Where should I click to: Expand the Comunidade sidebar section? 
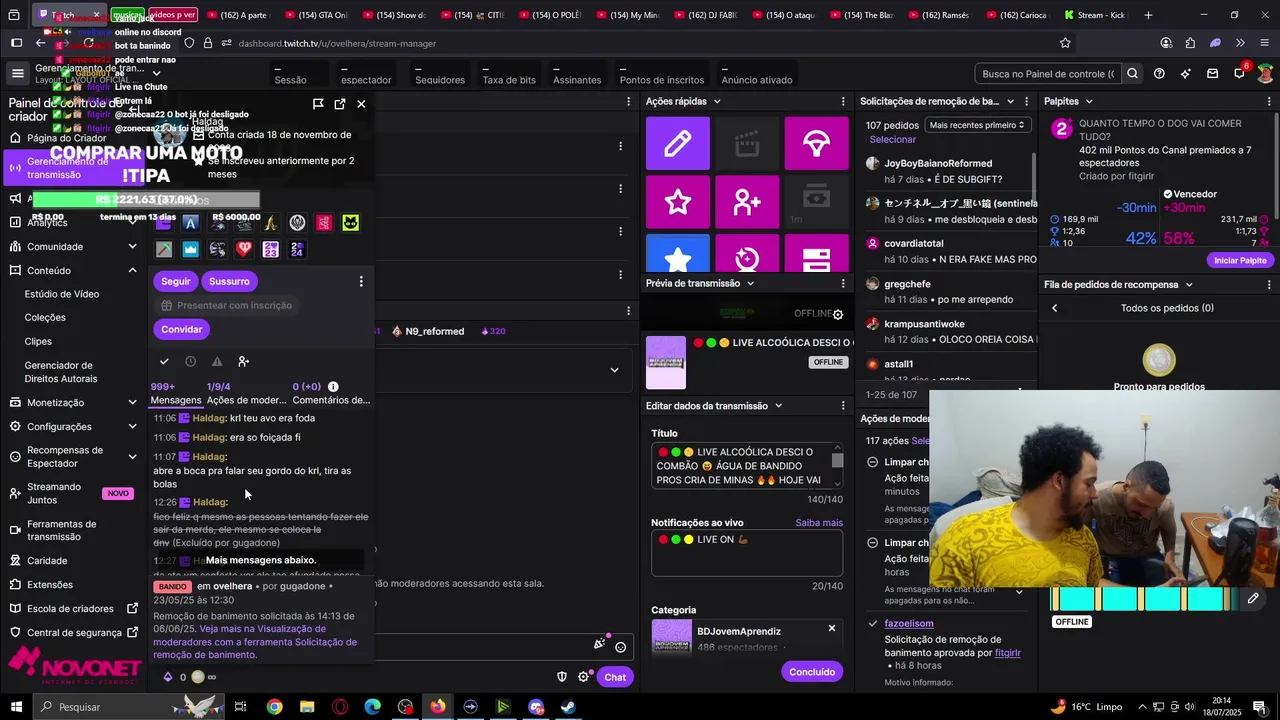point(132,246)
